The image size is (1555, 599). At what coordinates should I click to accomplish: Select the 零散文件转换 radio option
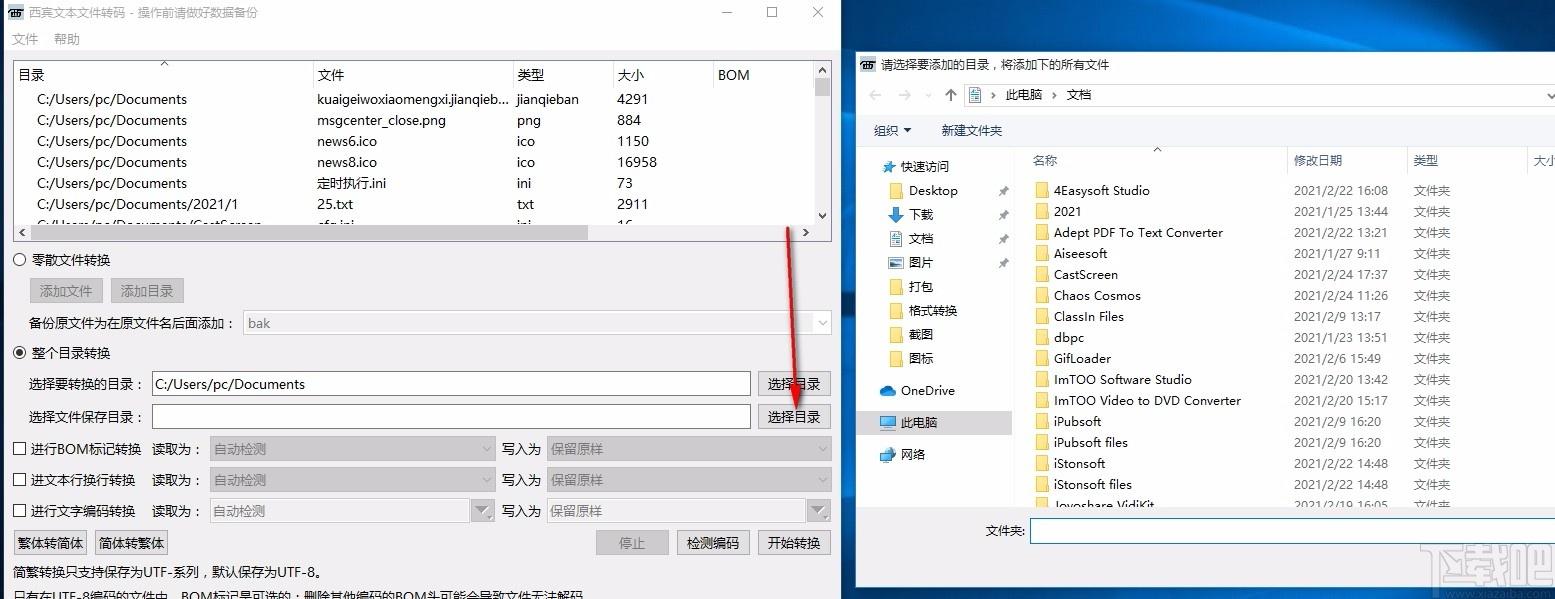tap(19, 260)
